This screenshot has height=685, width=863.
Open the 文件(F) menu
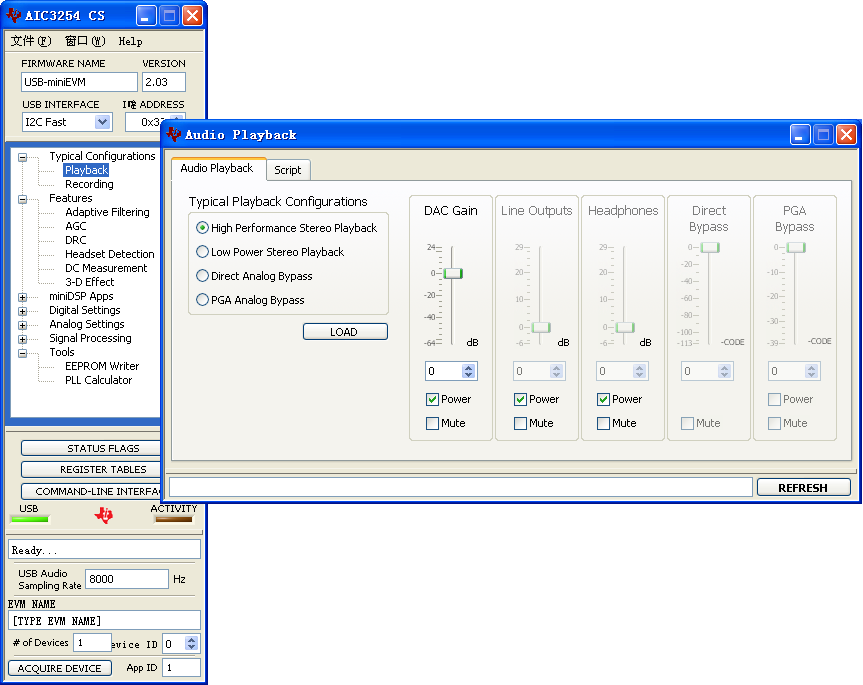pyautogui.click(x=31, y=41)
